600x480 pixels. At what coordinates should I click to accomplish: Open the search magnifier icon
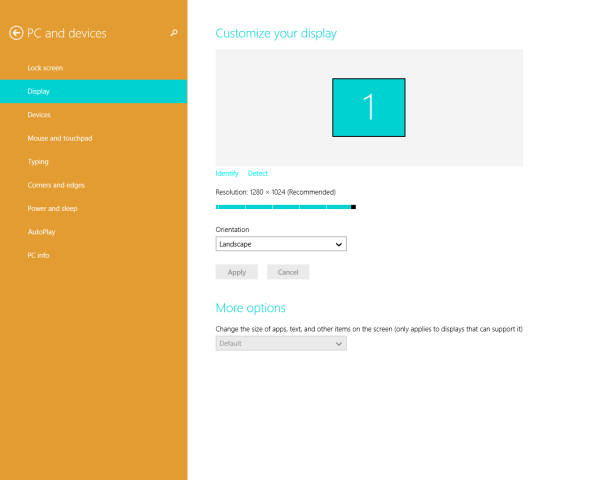174,33
